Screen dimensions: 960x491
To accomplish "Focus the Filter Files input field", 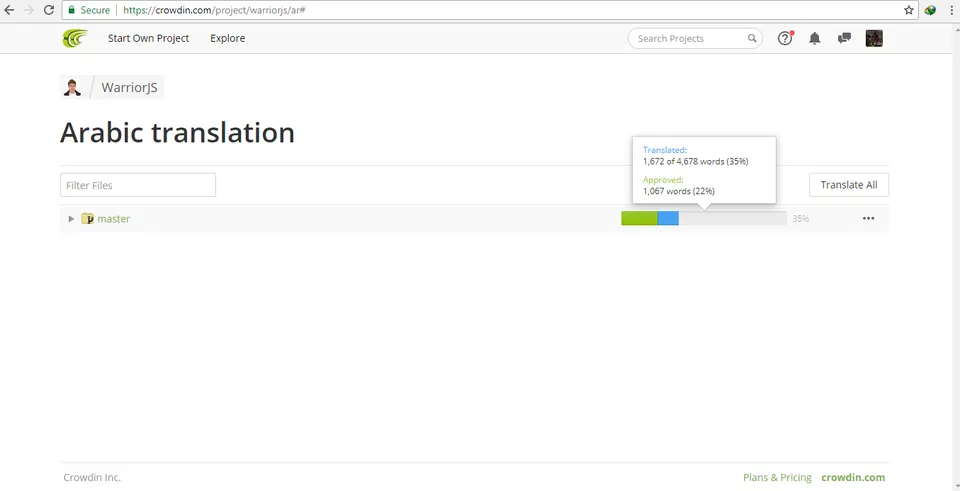I will tap(138, 185).
